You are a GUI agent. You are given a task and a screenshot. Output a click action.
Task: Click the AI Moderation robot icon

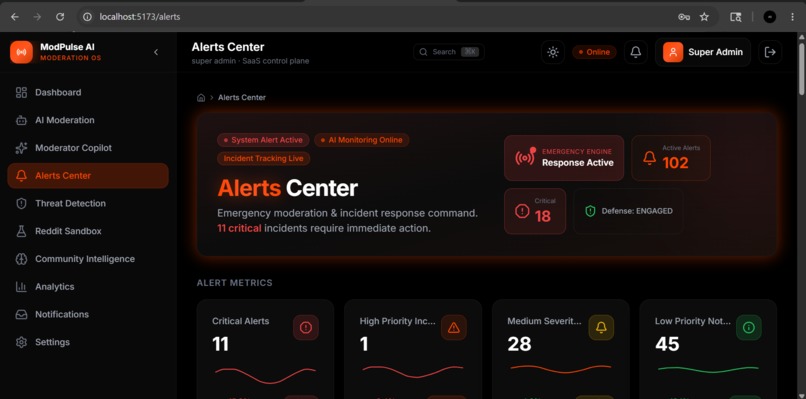[x=21, y=120]
